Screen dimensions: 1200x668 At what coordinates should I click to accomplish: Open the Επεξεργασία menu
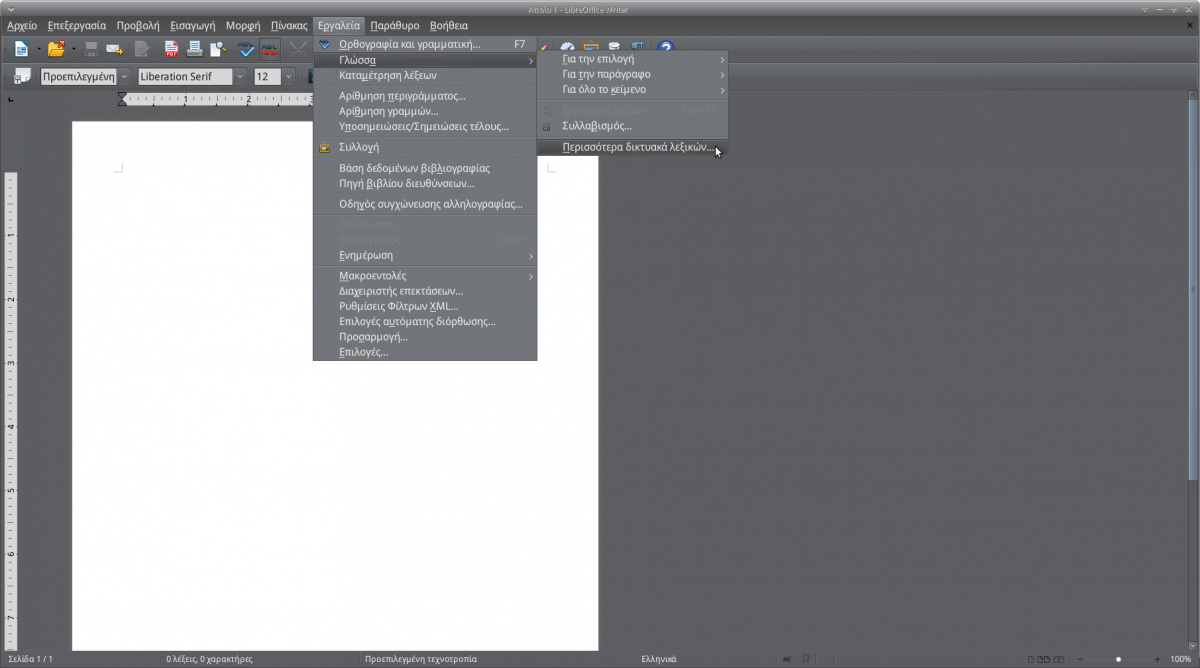point(77,25)
